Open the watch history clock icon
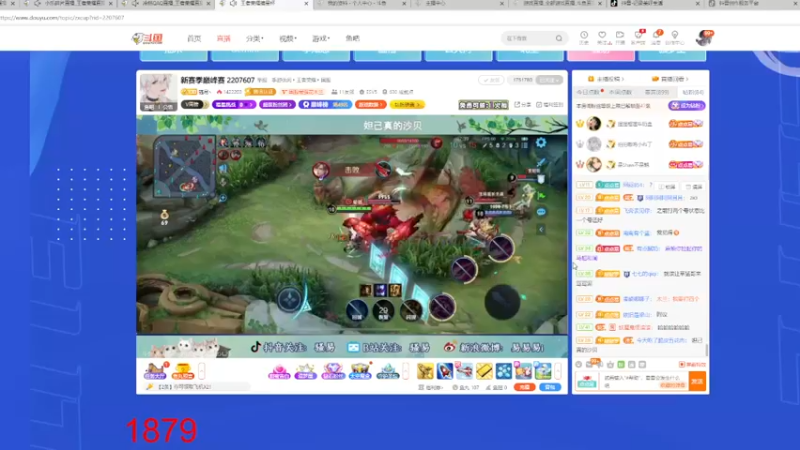This screenshot has width=800, height=450. 584,37
